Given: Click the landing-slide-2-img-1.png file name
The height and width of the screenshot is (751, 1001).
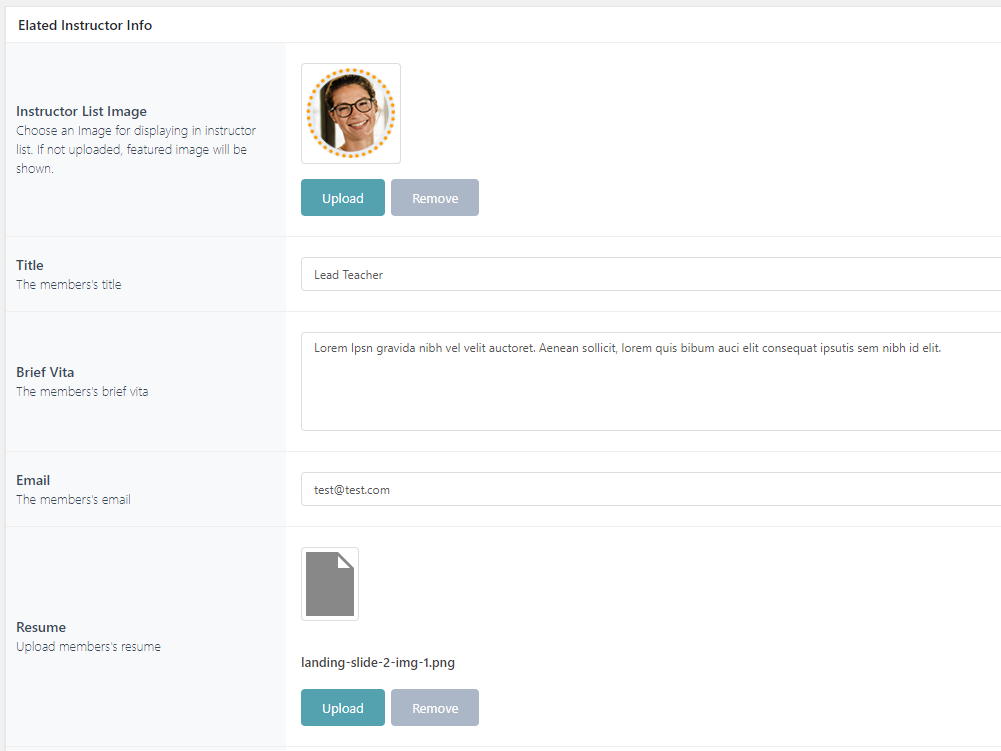Looking at the screenshot, I should click(378, 662).
